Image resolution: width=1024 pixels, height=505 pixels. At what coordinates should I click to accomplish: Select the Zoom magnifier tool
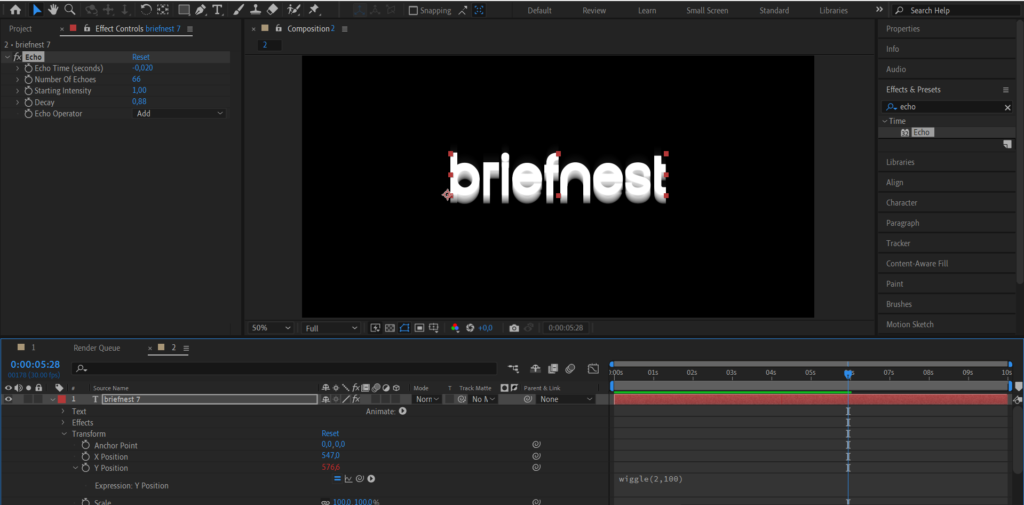pyautogui.click(x=69, y=10)
